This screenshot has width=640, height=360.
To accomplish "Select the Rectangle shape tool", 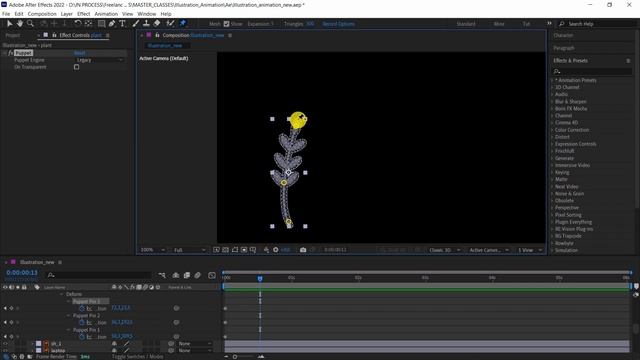I will click(101, 24).
